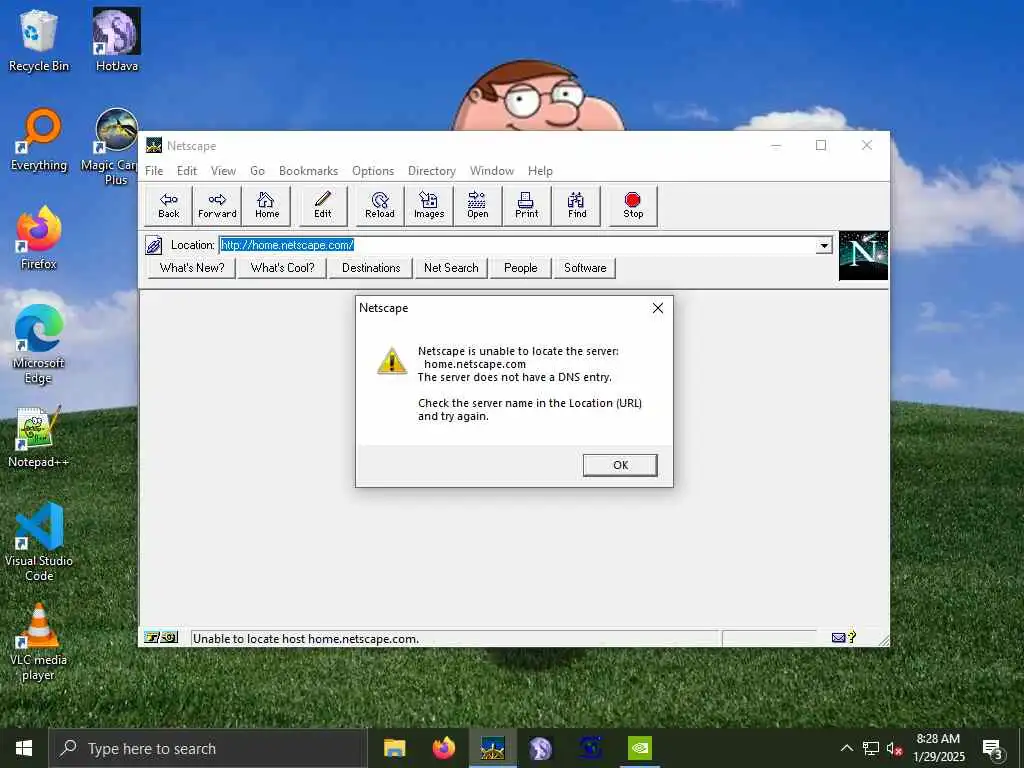Open the File menu
This screenshot has width=1024, height=768.
point(154,171)
